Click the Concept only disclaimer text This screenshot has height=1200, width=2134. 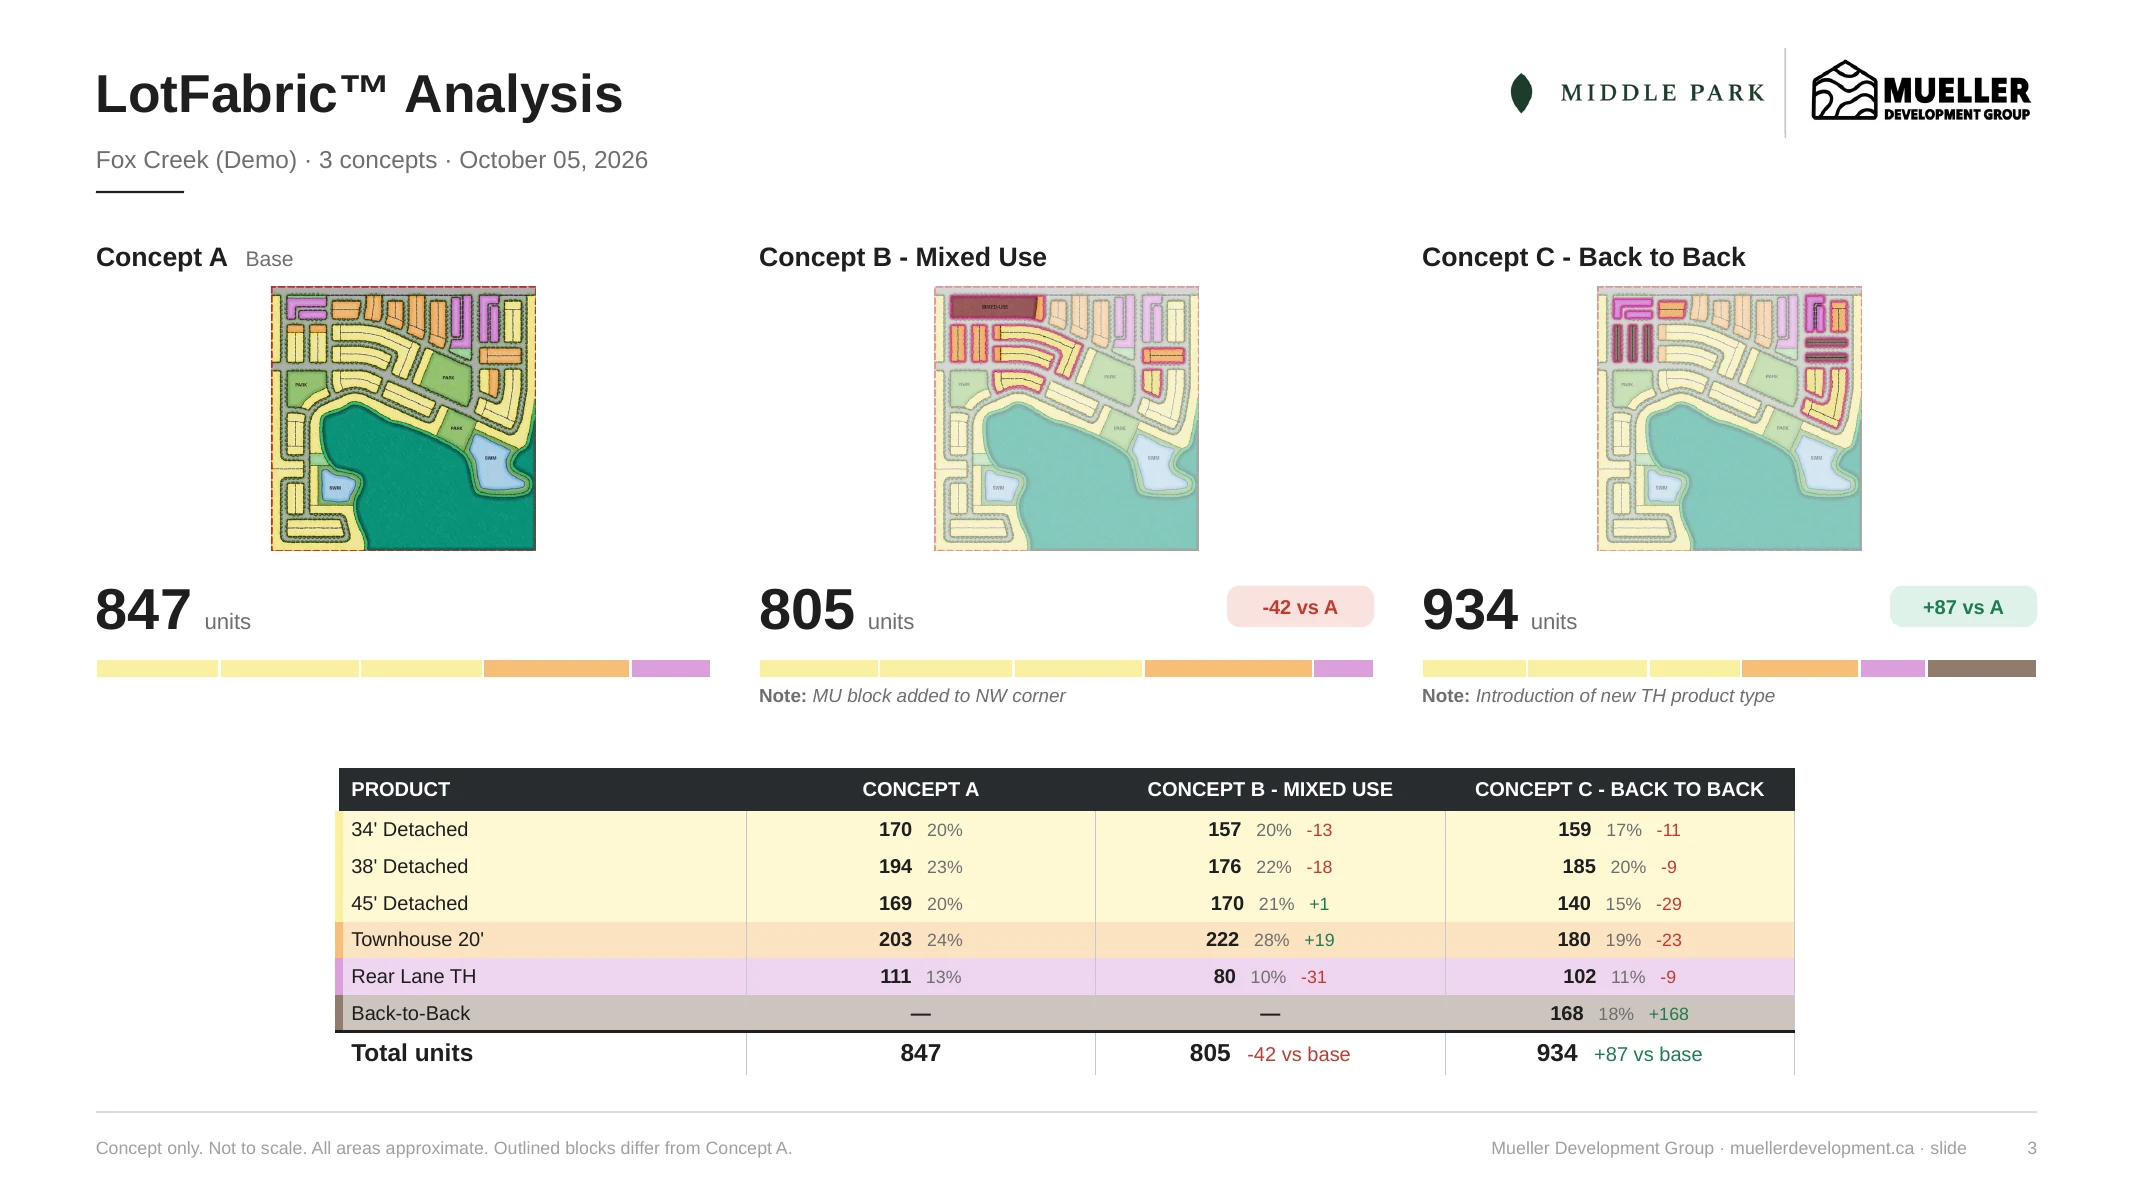coord(444,1148)
